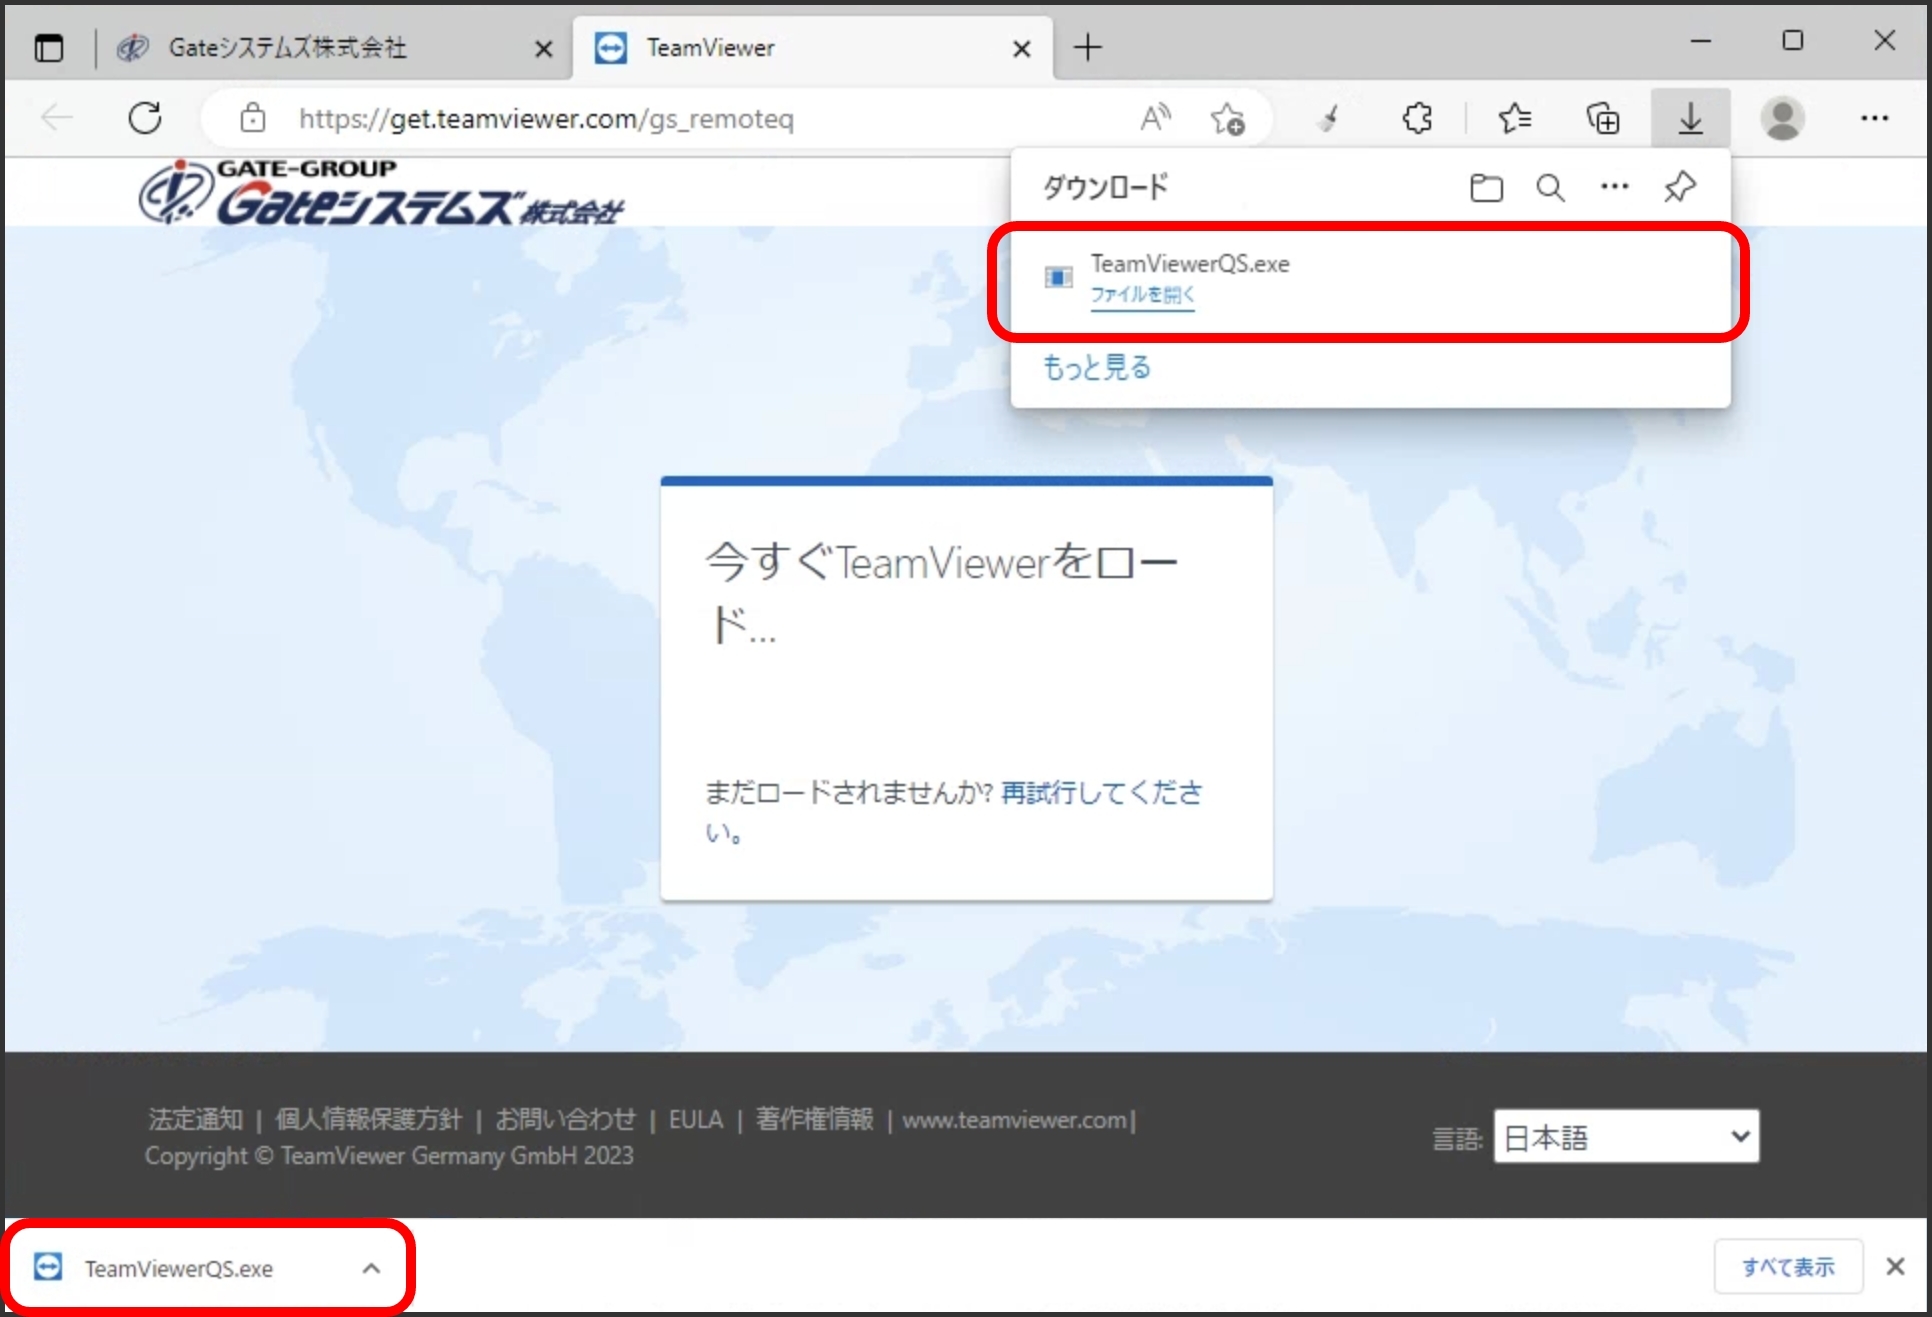Open the 法定通知 footer link

coord(196,1119)
